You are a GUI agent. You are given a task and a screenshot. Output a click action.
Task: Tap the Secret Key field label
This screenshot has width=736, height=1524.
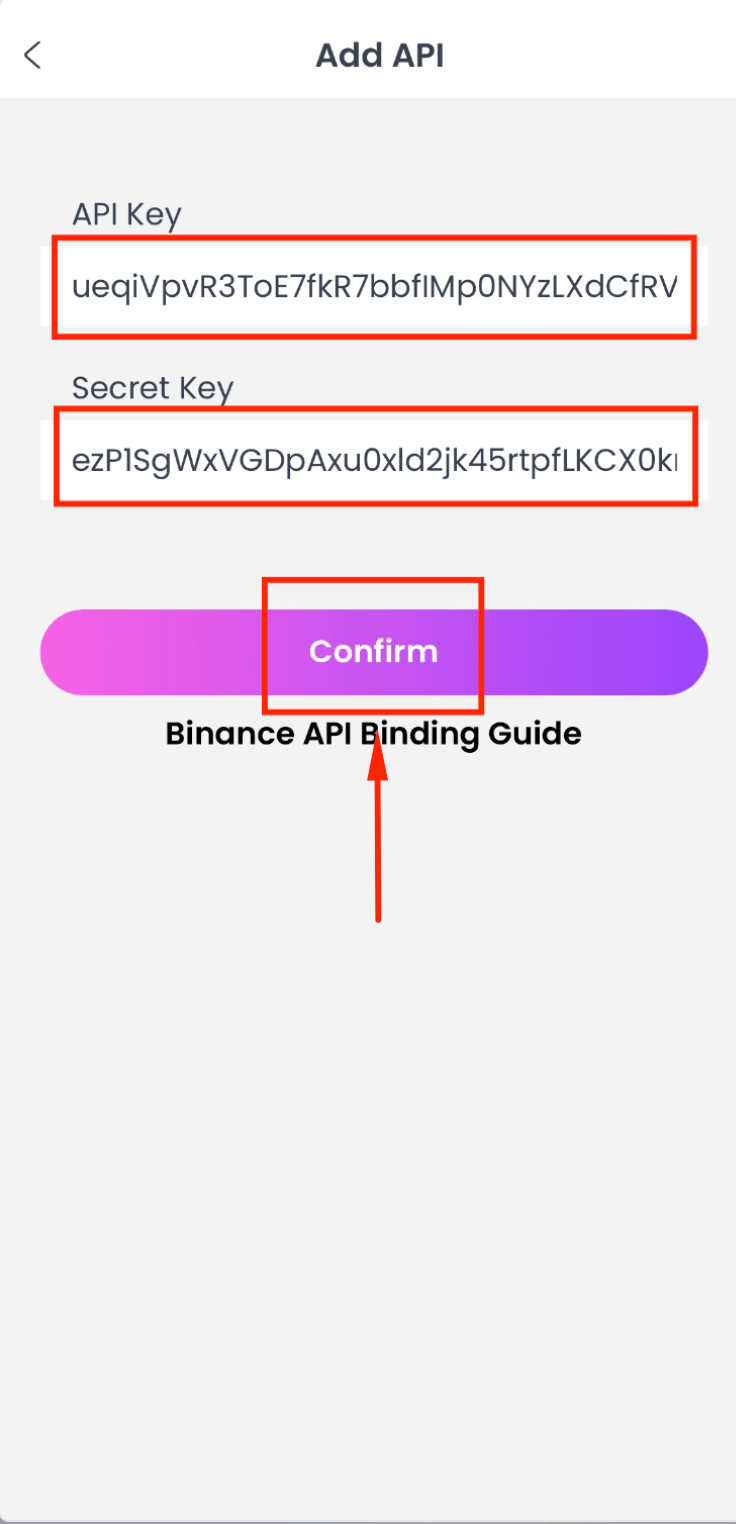(153, 388)
